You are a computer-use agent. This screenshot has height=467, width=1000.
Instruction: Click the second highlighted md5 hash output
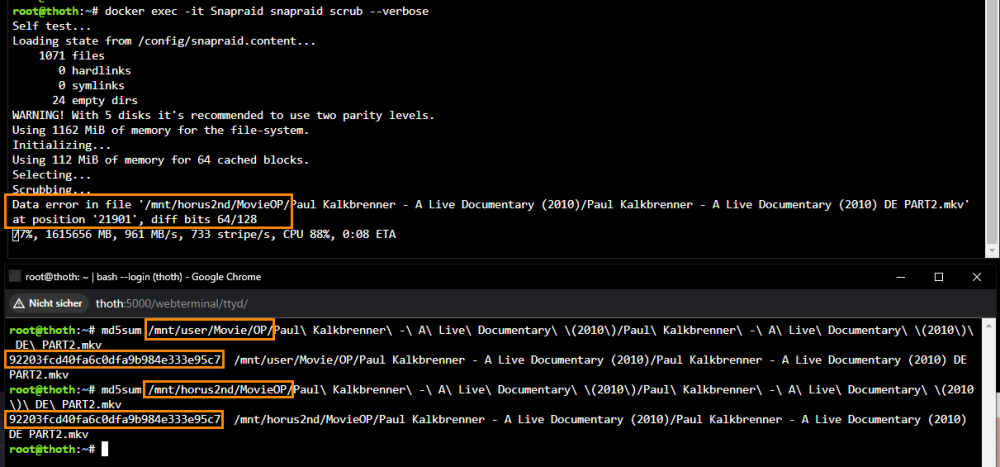coord(115,420)
